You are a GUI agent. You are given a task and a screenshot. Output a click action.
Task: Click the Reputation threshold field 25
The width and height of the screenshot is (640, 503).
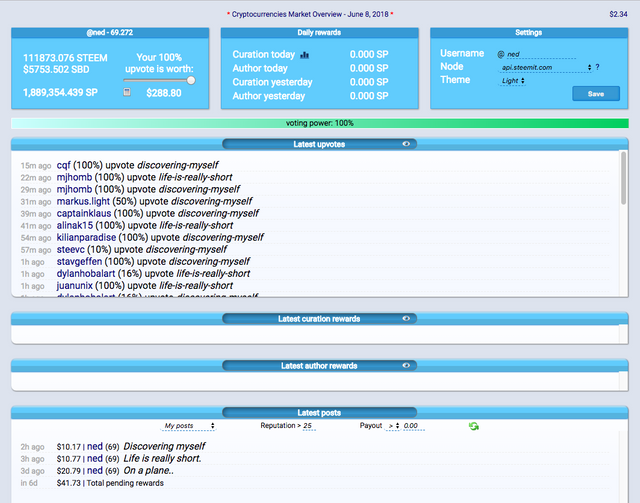click(x=309, y=426)
